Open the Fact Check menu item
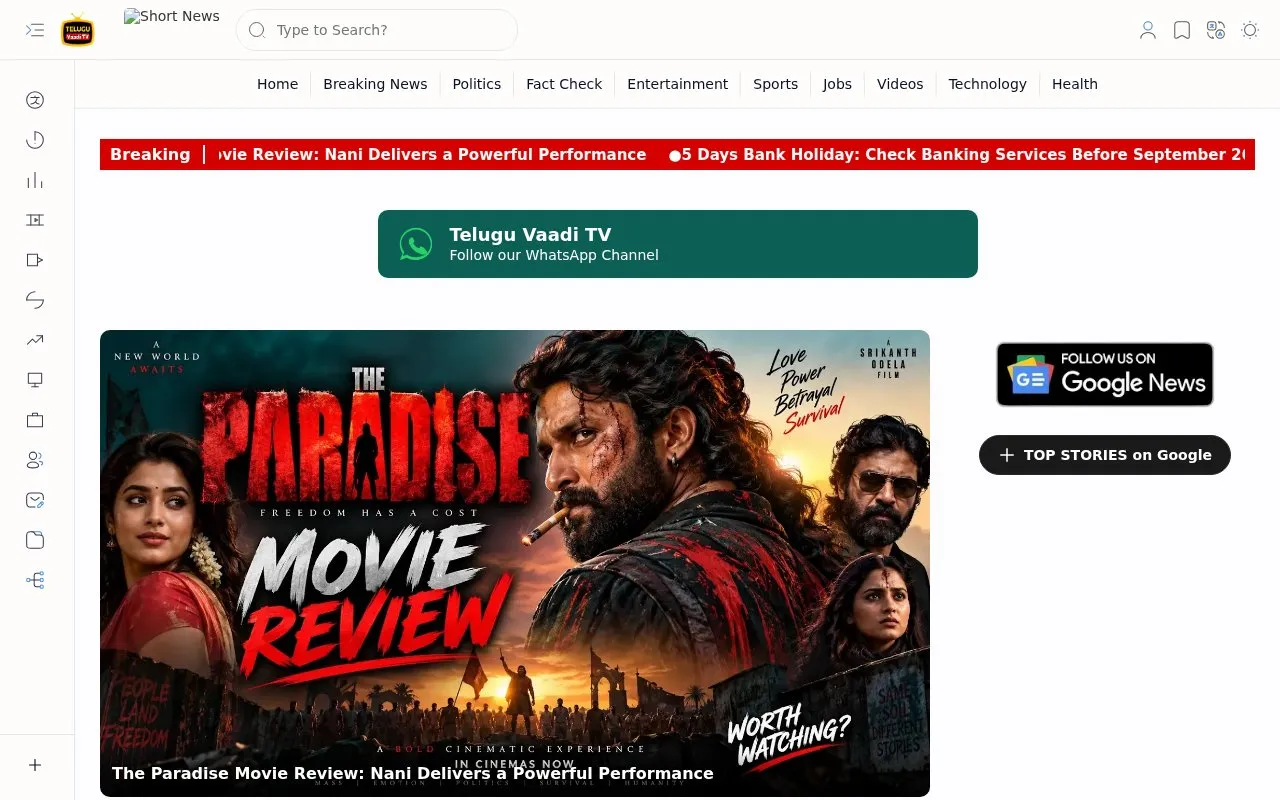Viewport: 1280px width, 800px height. (x=564, y=84)
